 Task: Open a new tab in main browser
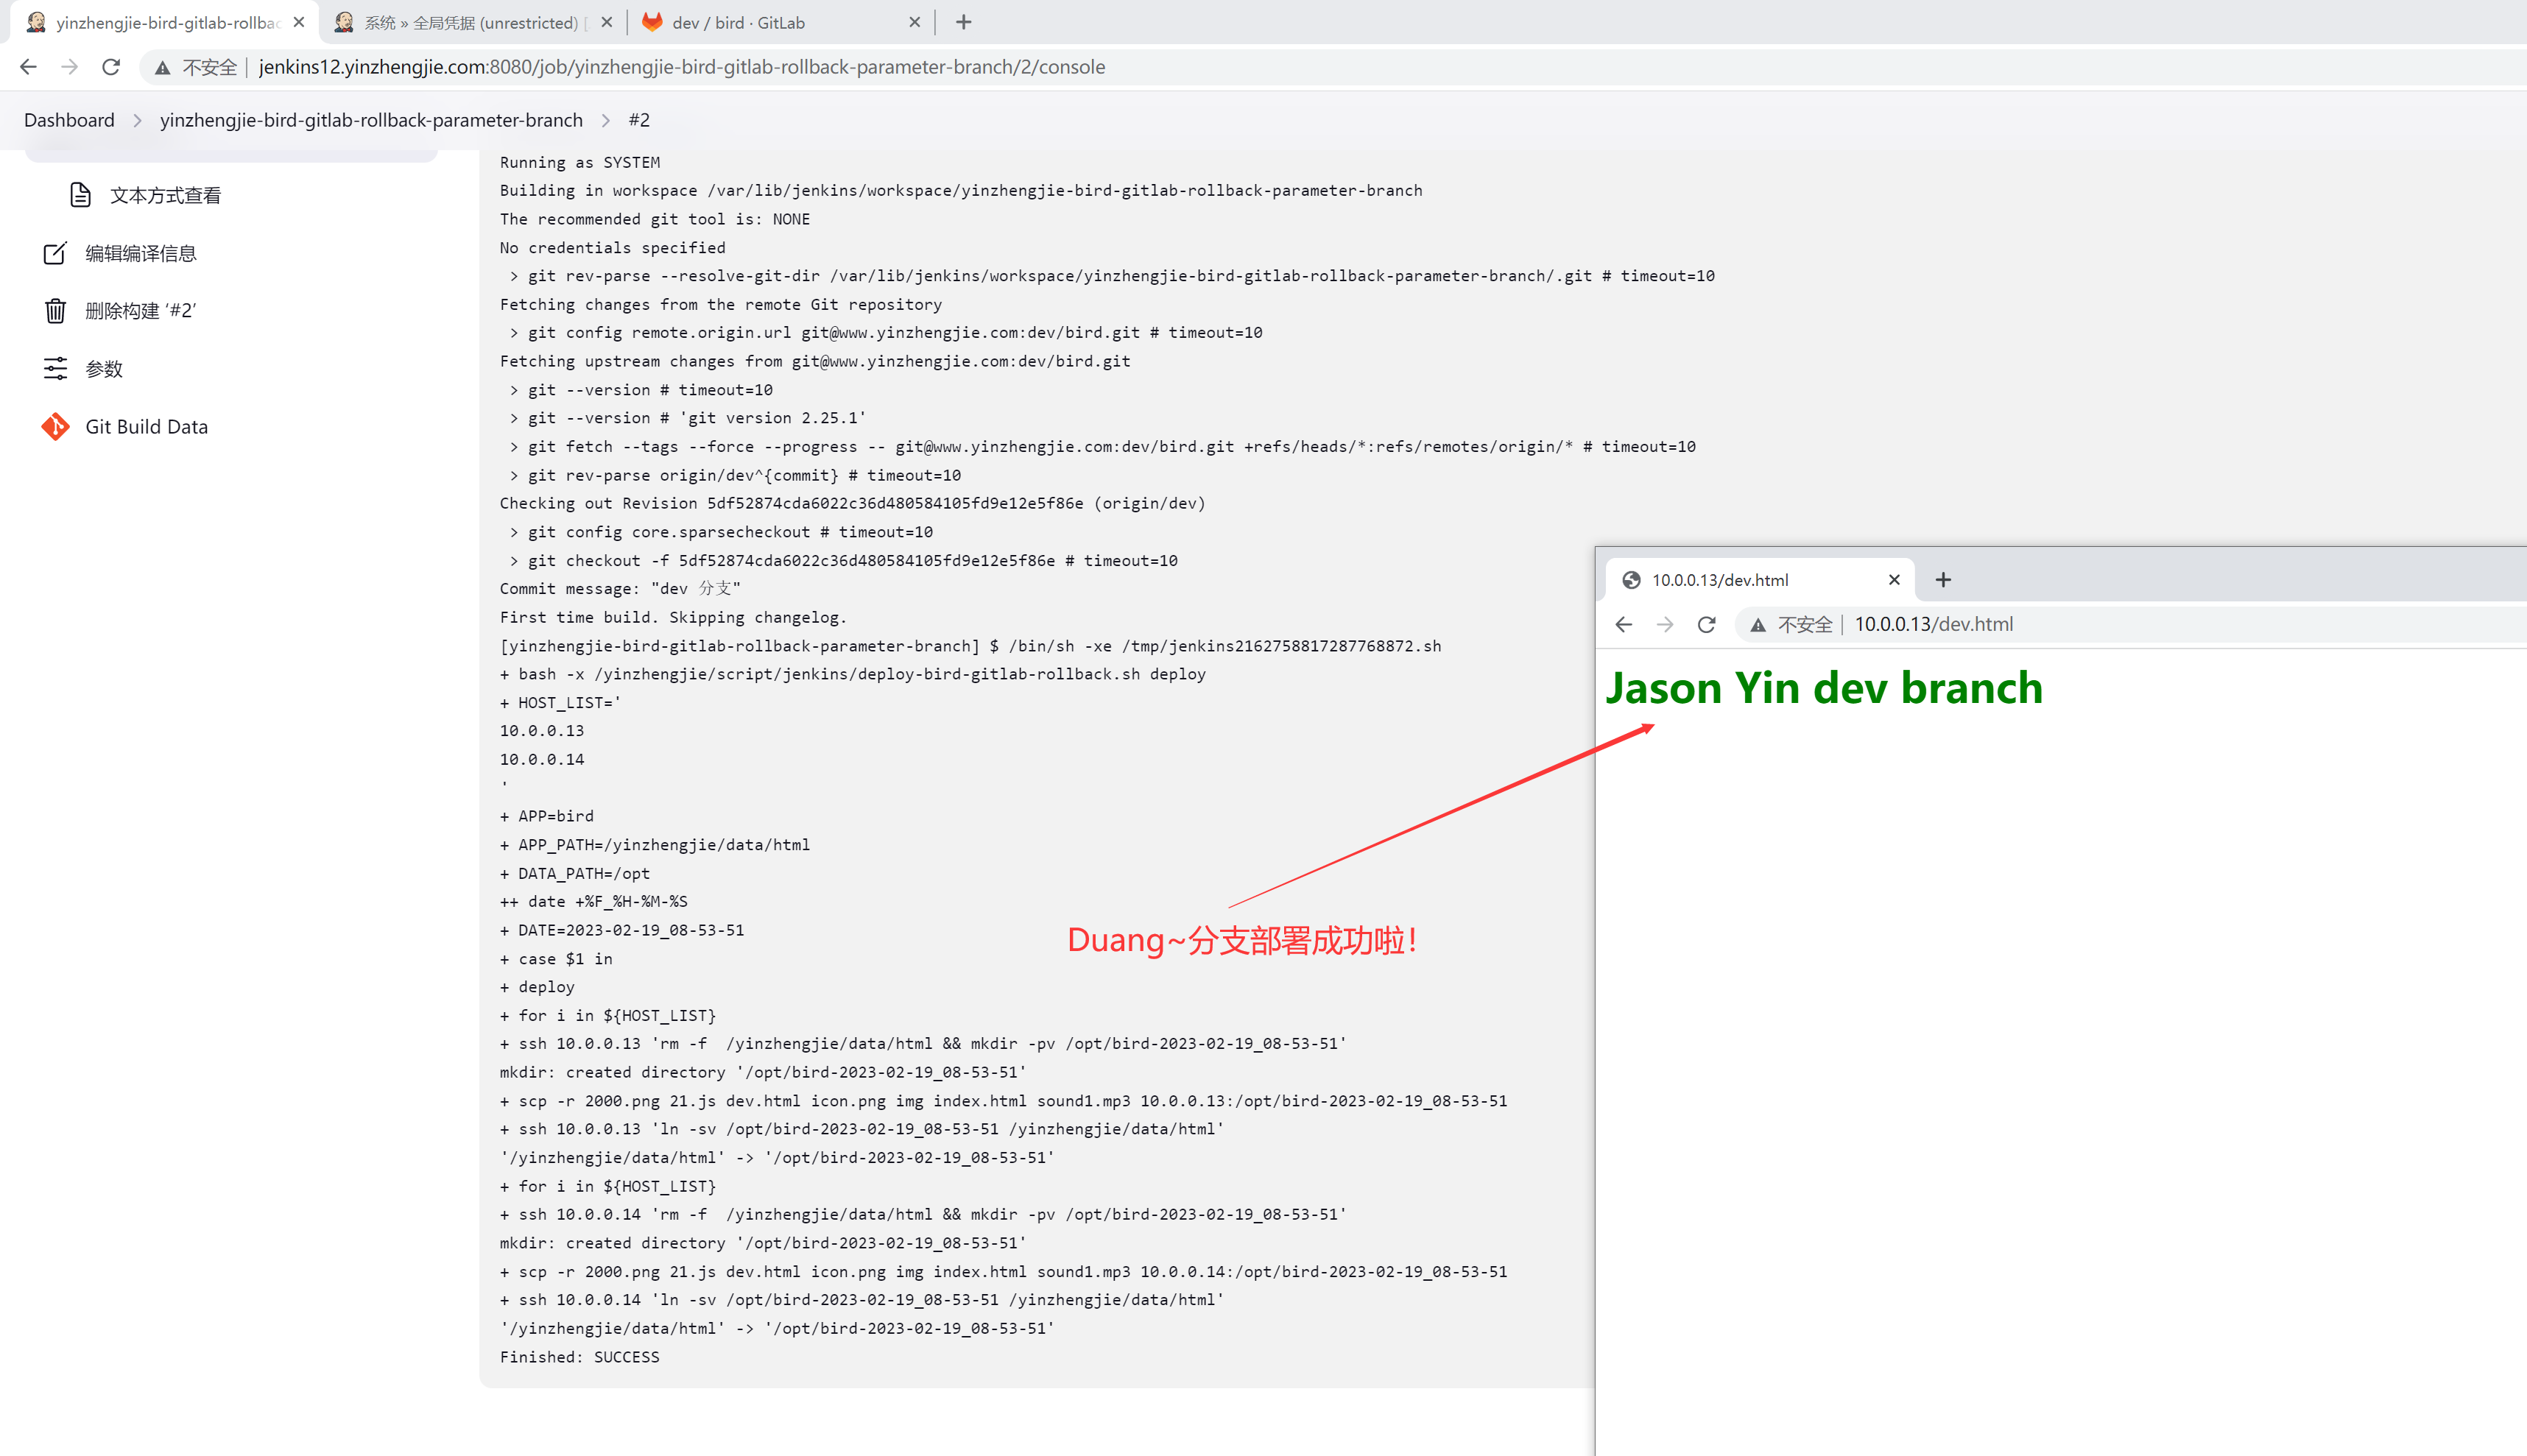pos(964,22)
